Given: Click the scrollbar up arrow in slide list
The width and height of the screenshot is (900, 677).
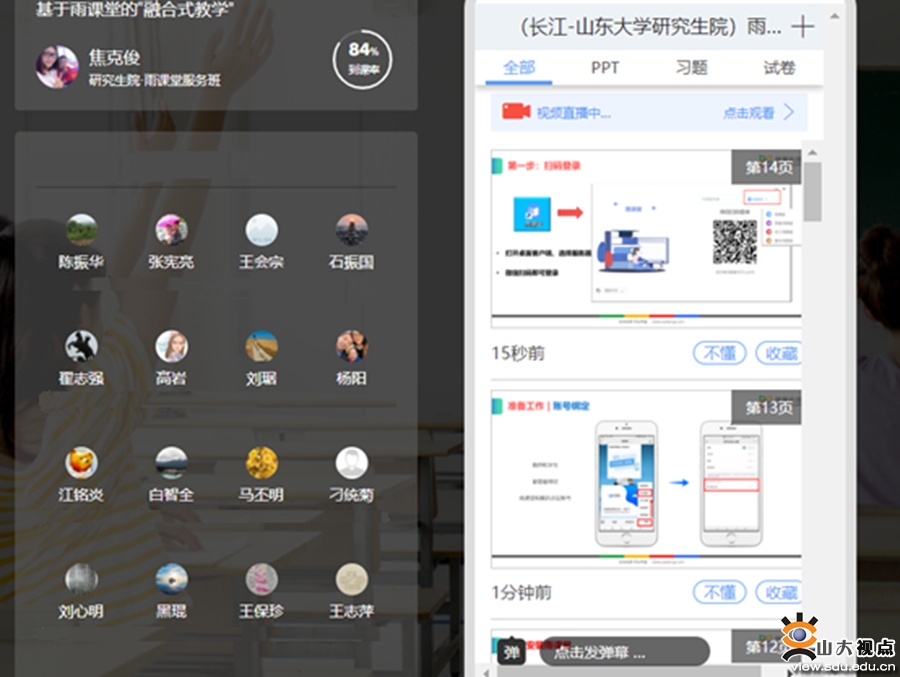Looking at the screenshot, I should pos(812,153).
